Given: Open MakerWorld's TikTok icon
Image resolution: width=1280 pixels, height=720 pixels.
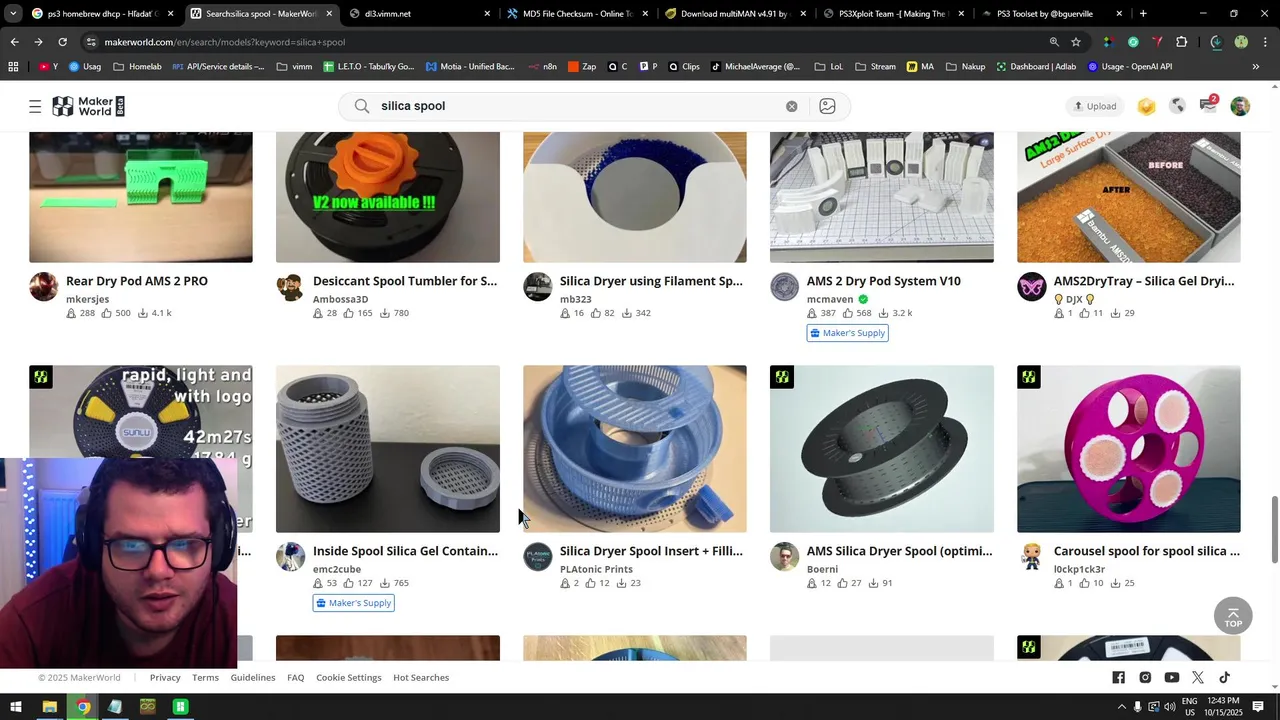Looking at the screenshot, I should (1224, 678).
